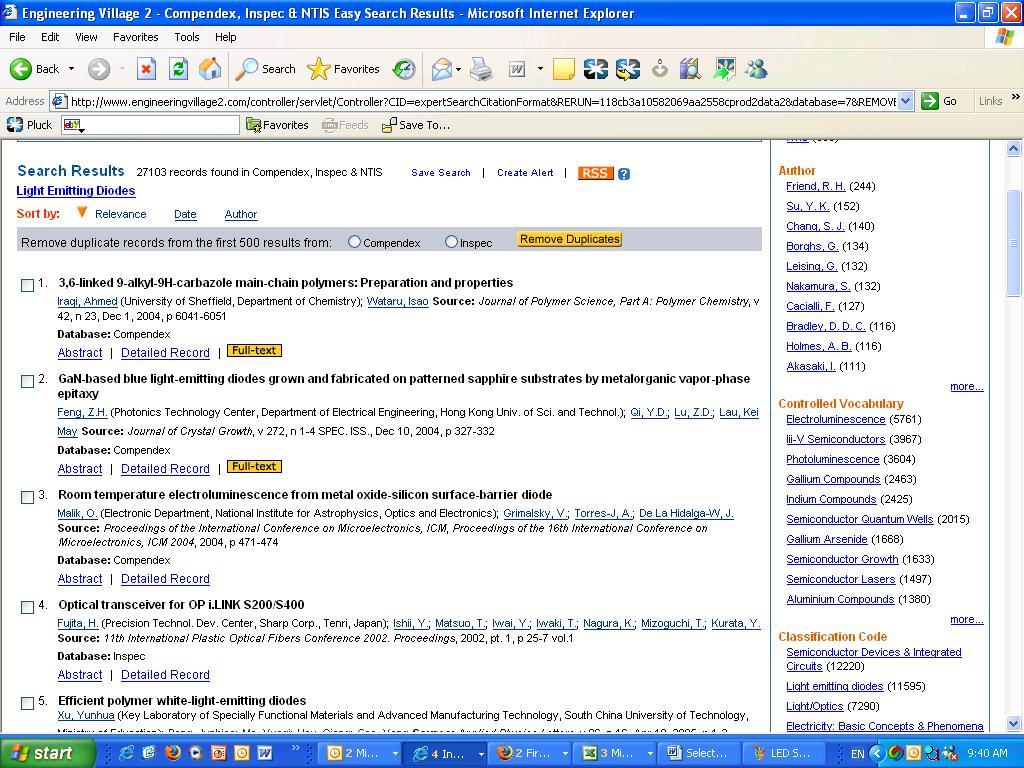Show more Author facet entries
Screen dimensions: 1024x768
pos(967,387)
